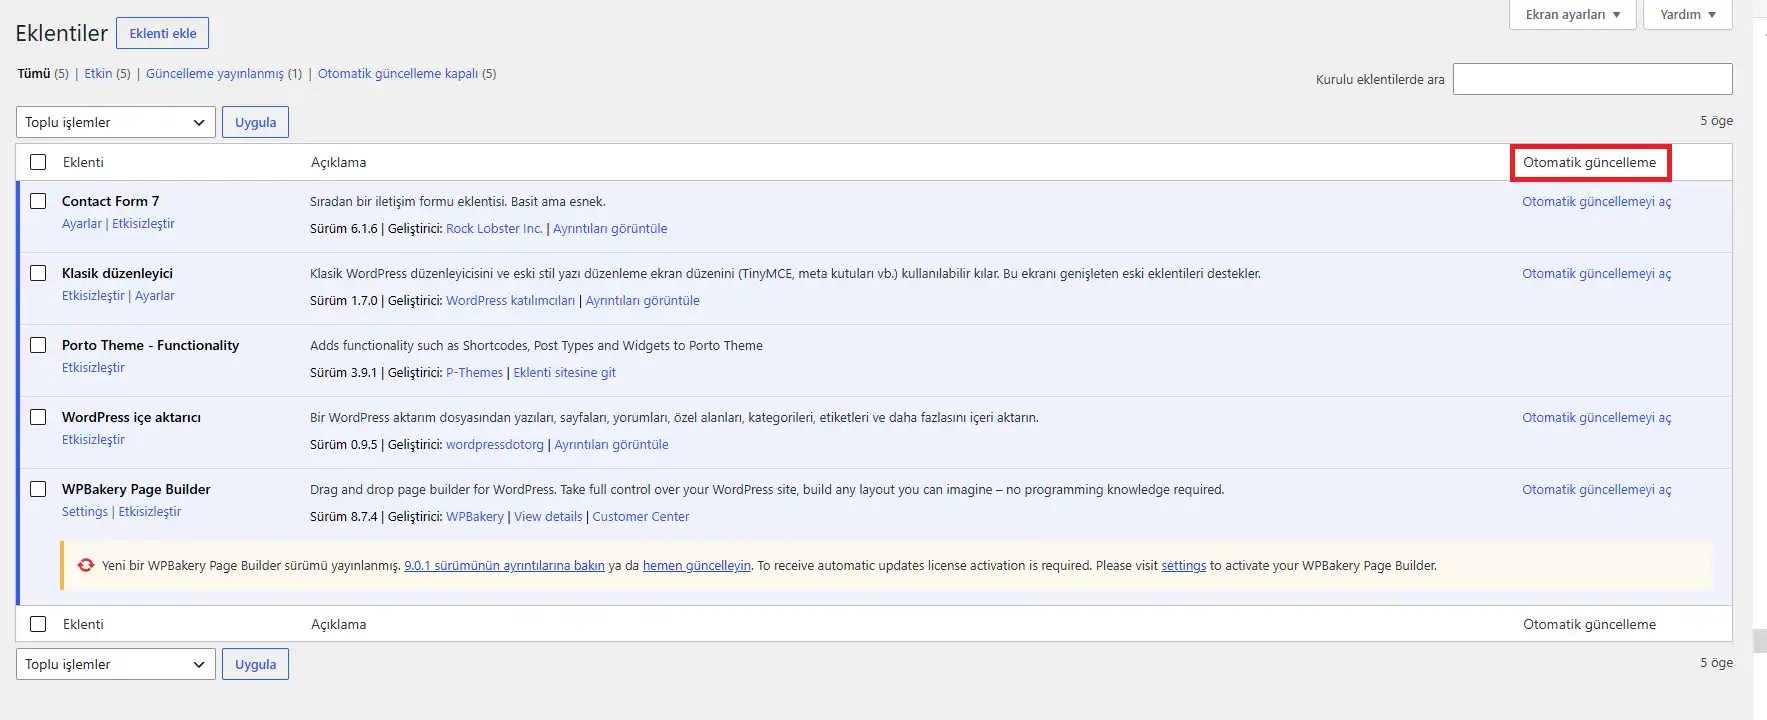The height and width of the screenshot is (720, 1767).
Task: Open the Customer Center link
Action: (x=641, y=516)
